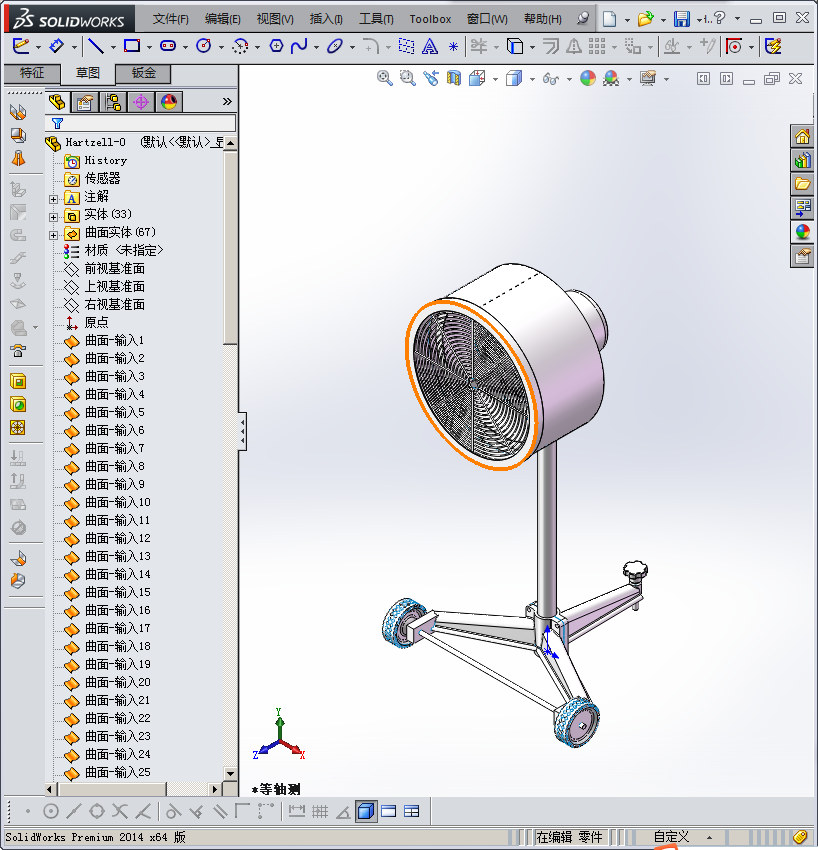The height and width of the screenshot is (850, 818).
Task: Open the 帮助(H) menu
Action: click(543, 19)
